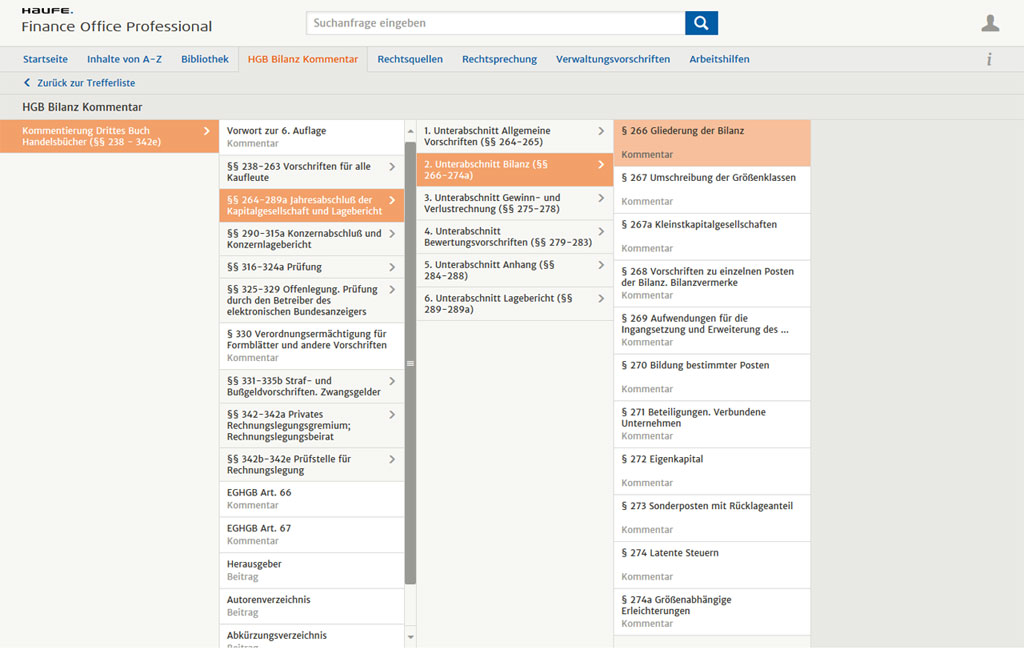Viewport: 1024px width, 670px height.
Task: Expand 2. Unterabschnitt Bilanz chevron
Action: tap(601, 165)
